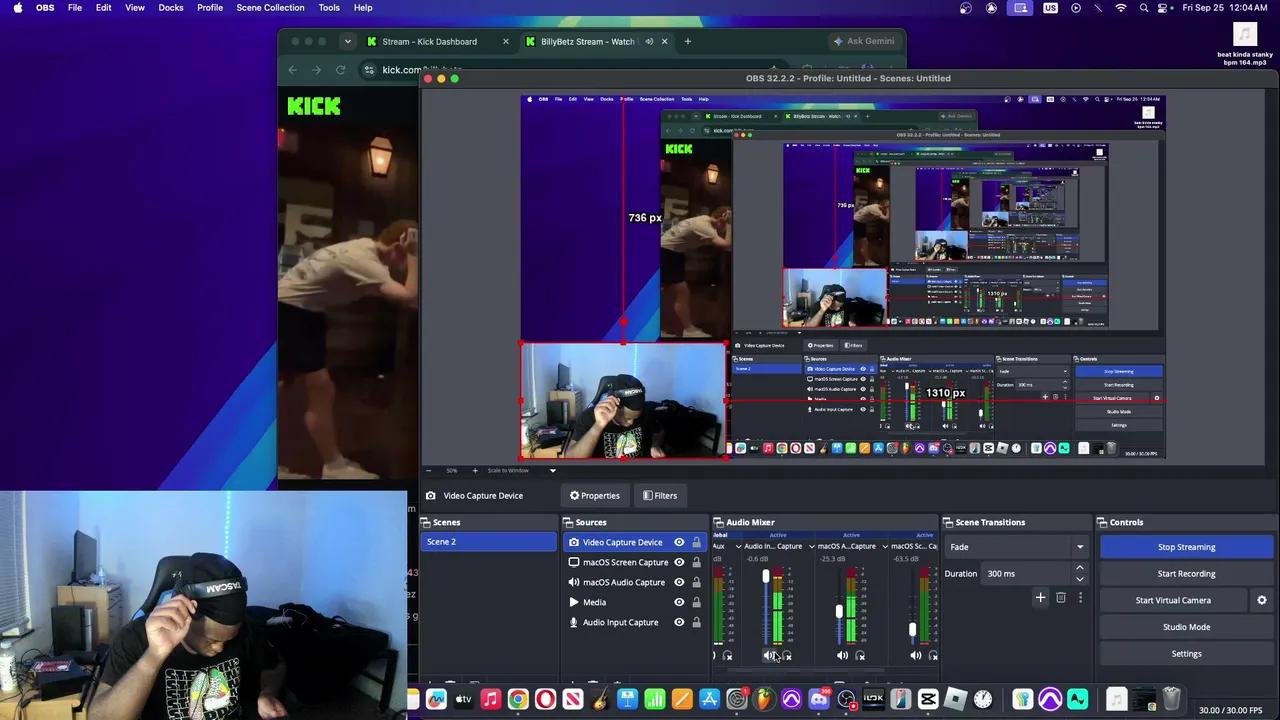Lock the Audio Input Capture source
Image resolution: width=1280 pixels, height=720 pixels.
pos(696,622)
